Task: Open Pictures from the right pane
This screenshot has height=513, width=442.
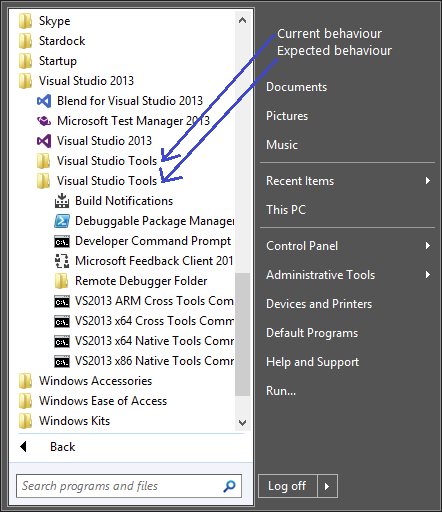Action: 287,116
